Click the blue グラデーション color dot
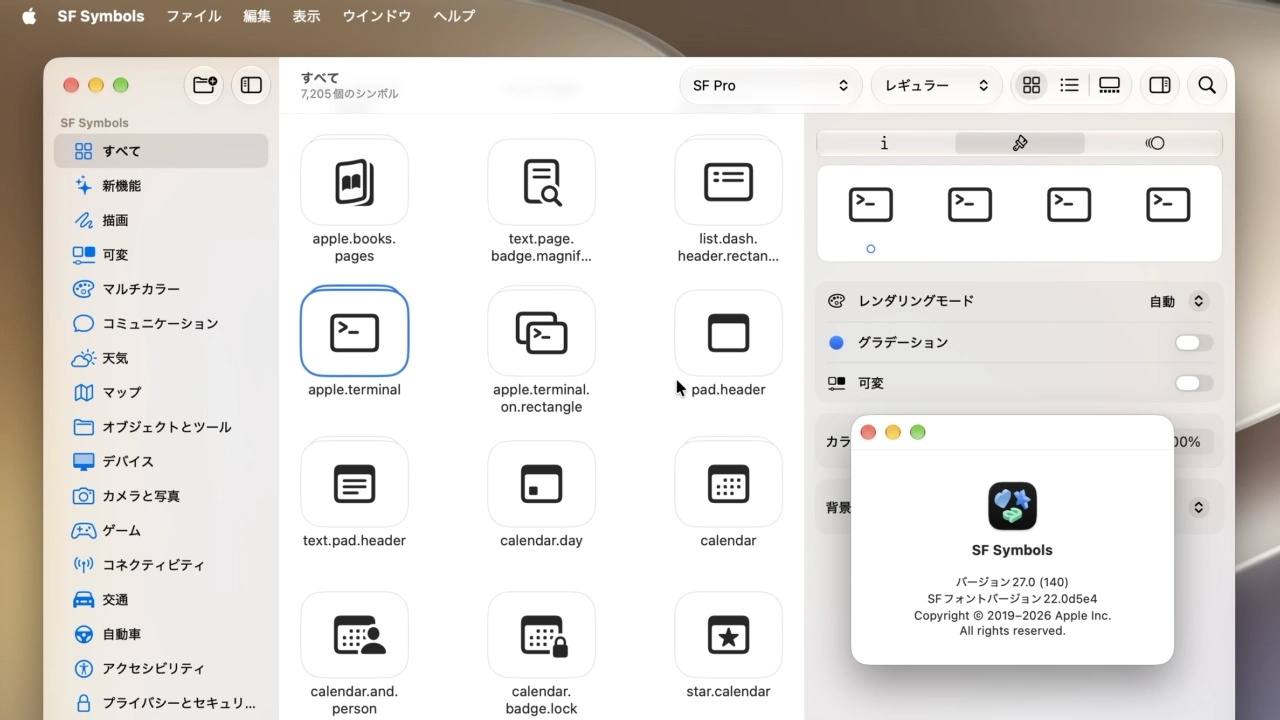1280x720 pixels. point(836,343)
